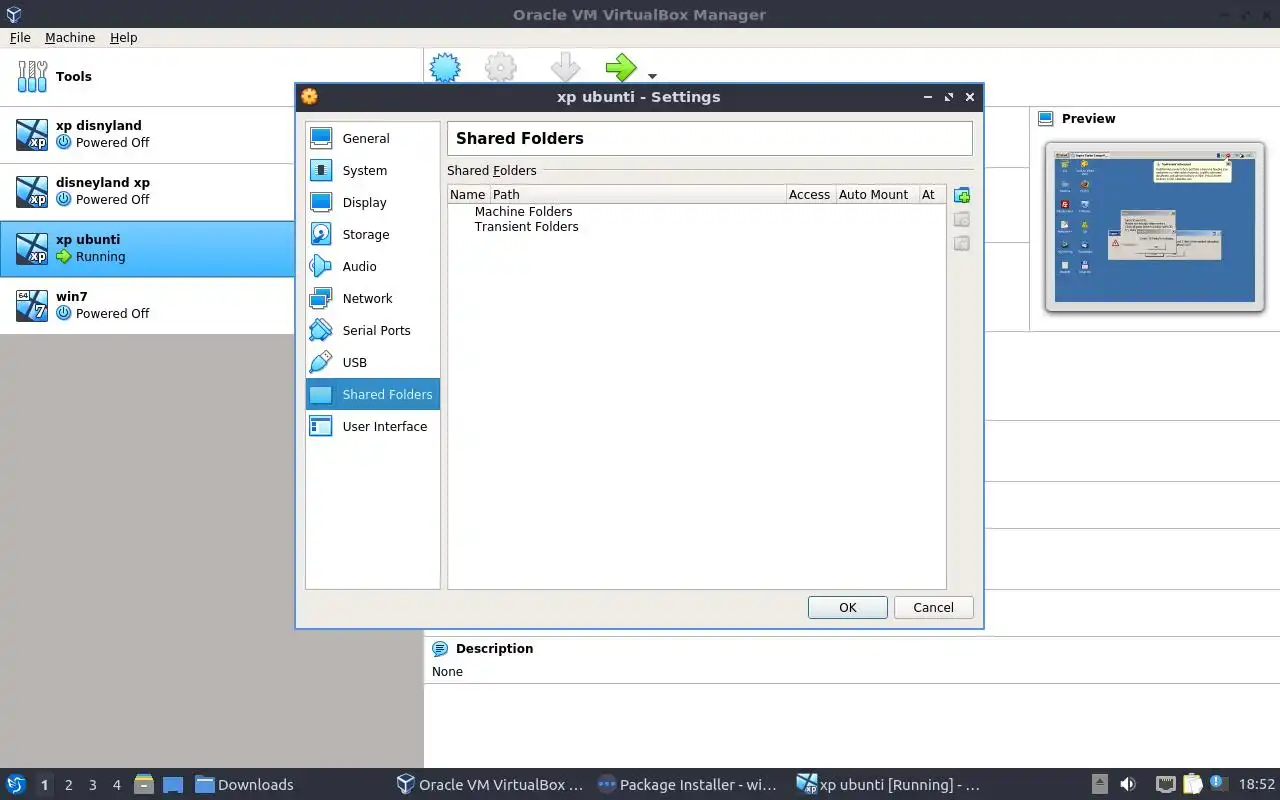The height and width of the screenshot is (800, 1280).
Task: Click the file manager icon in the taskbar
Action: tap(143, 784)
